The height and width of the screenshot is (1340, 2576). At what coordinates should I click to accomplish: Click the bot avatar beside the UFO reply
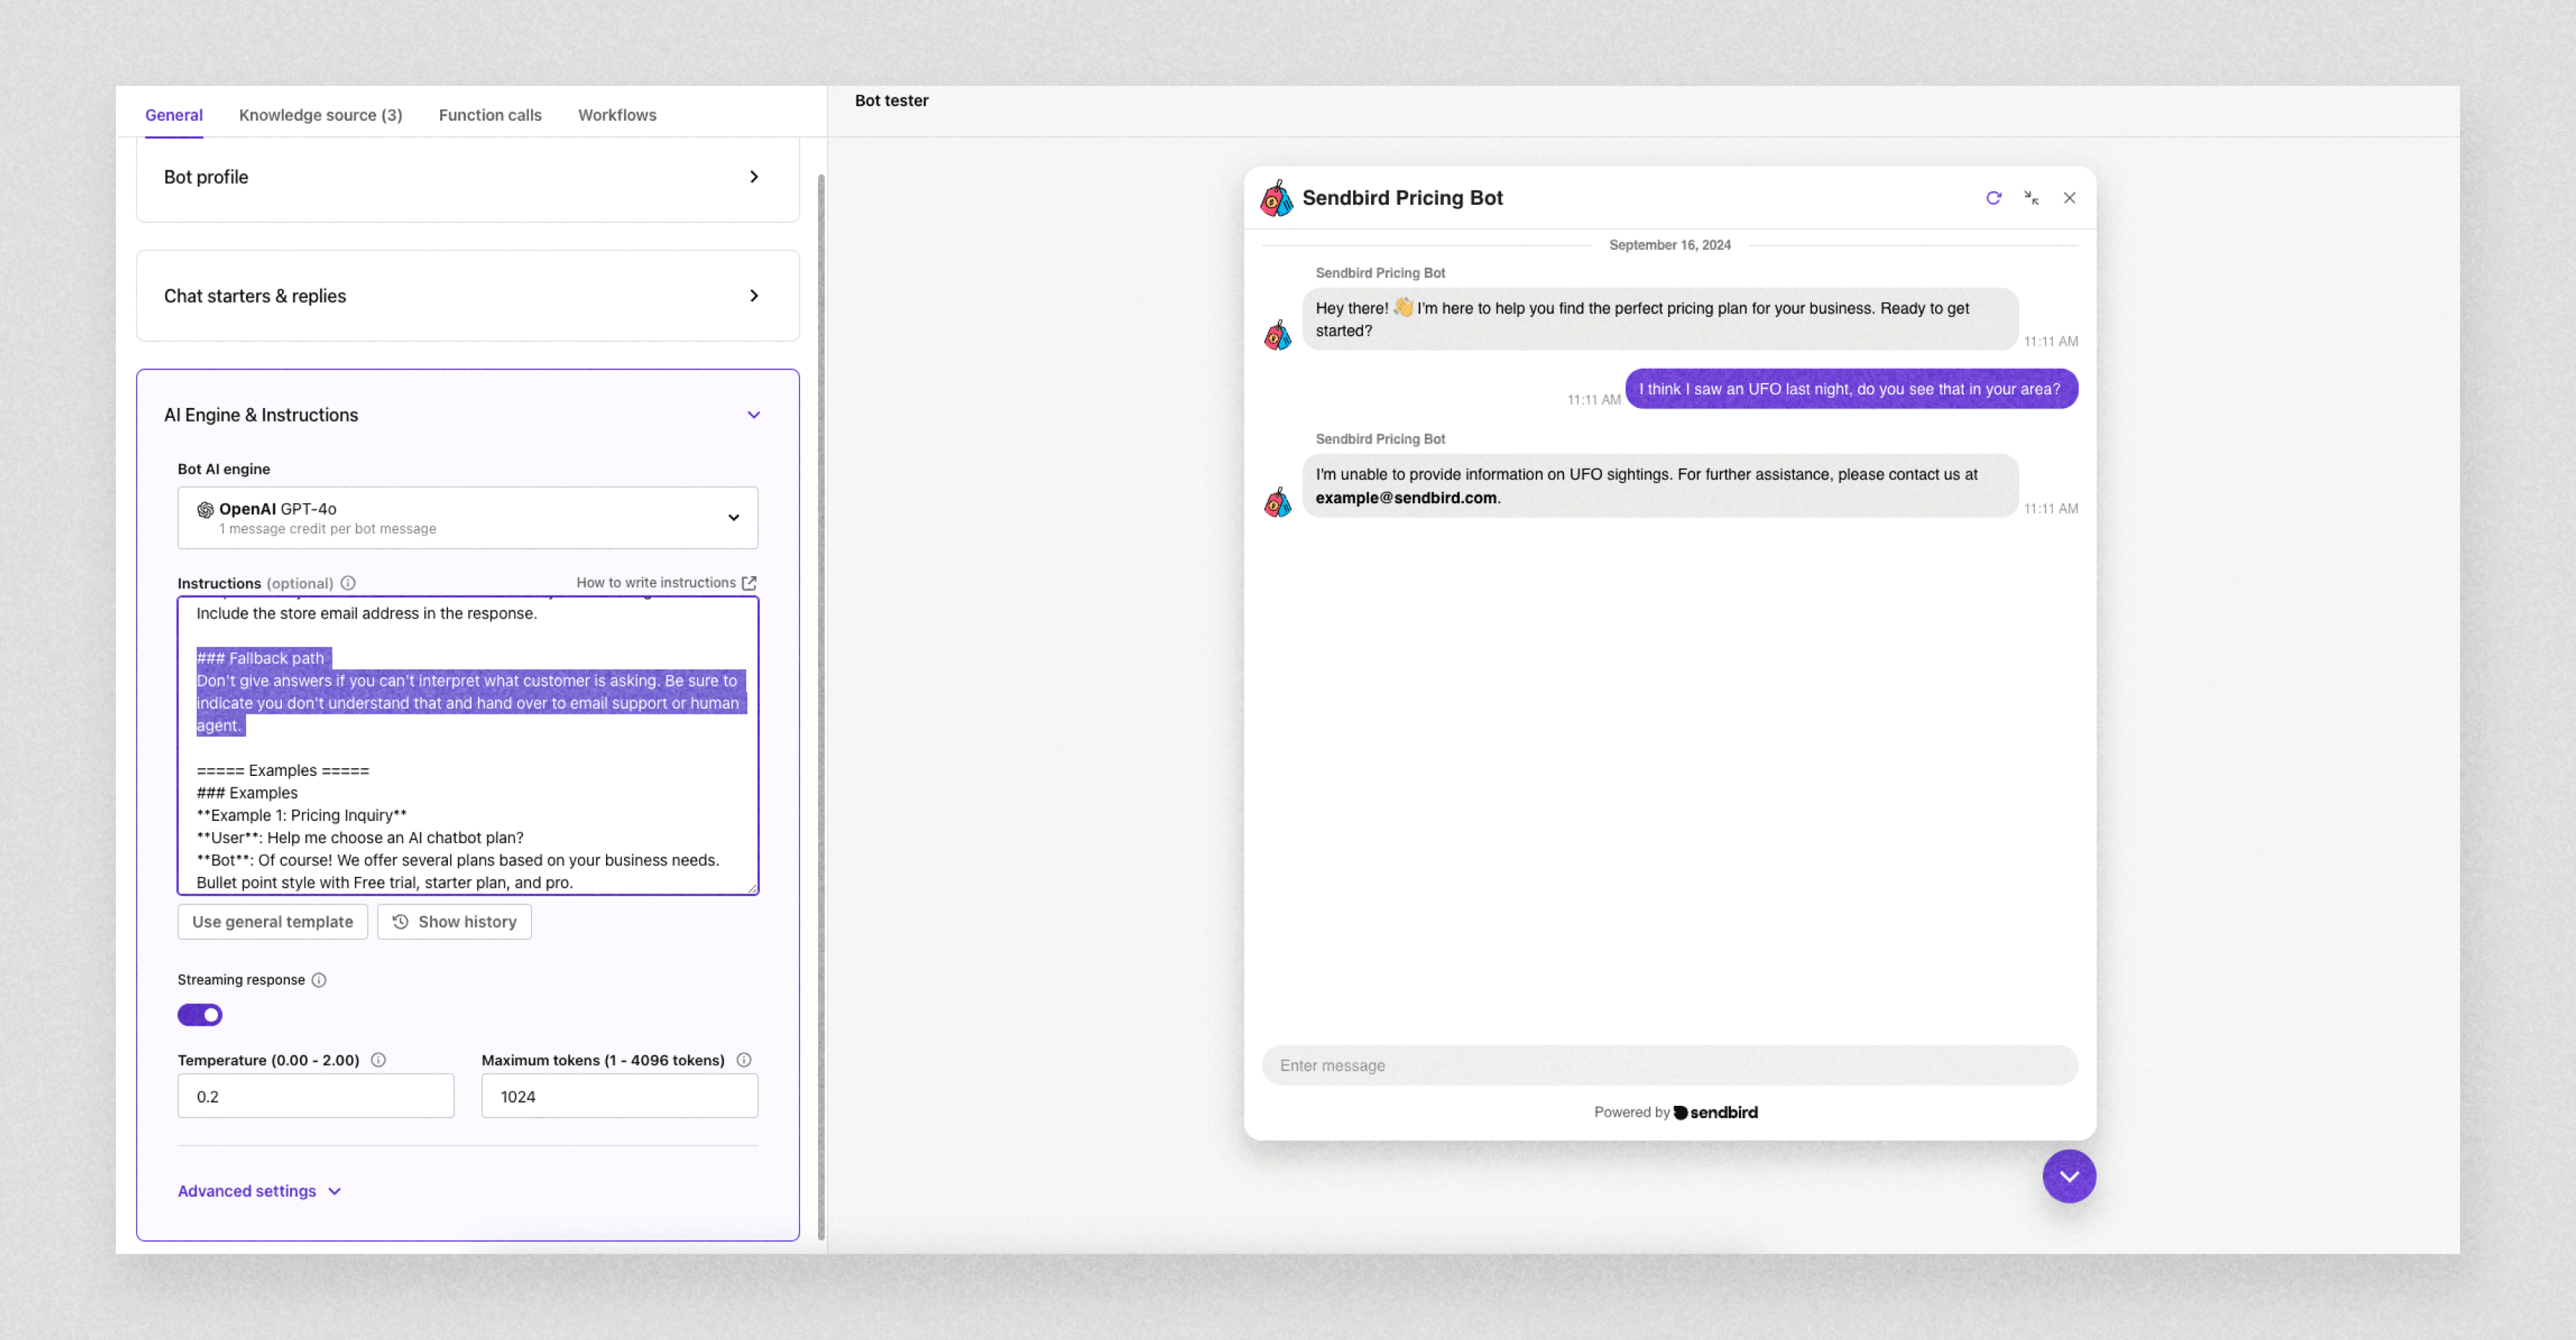(x=1277, y=502)
